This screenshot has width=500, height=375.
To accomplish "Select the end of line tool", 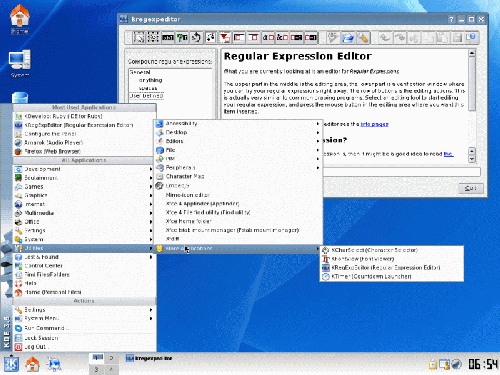I will pyautogui.click(x=253, y=37).
